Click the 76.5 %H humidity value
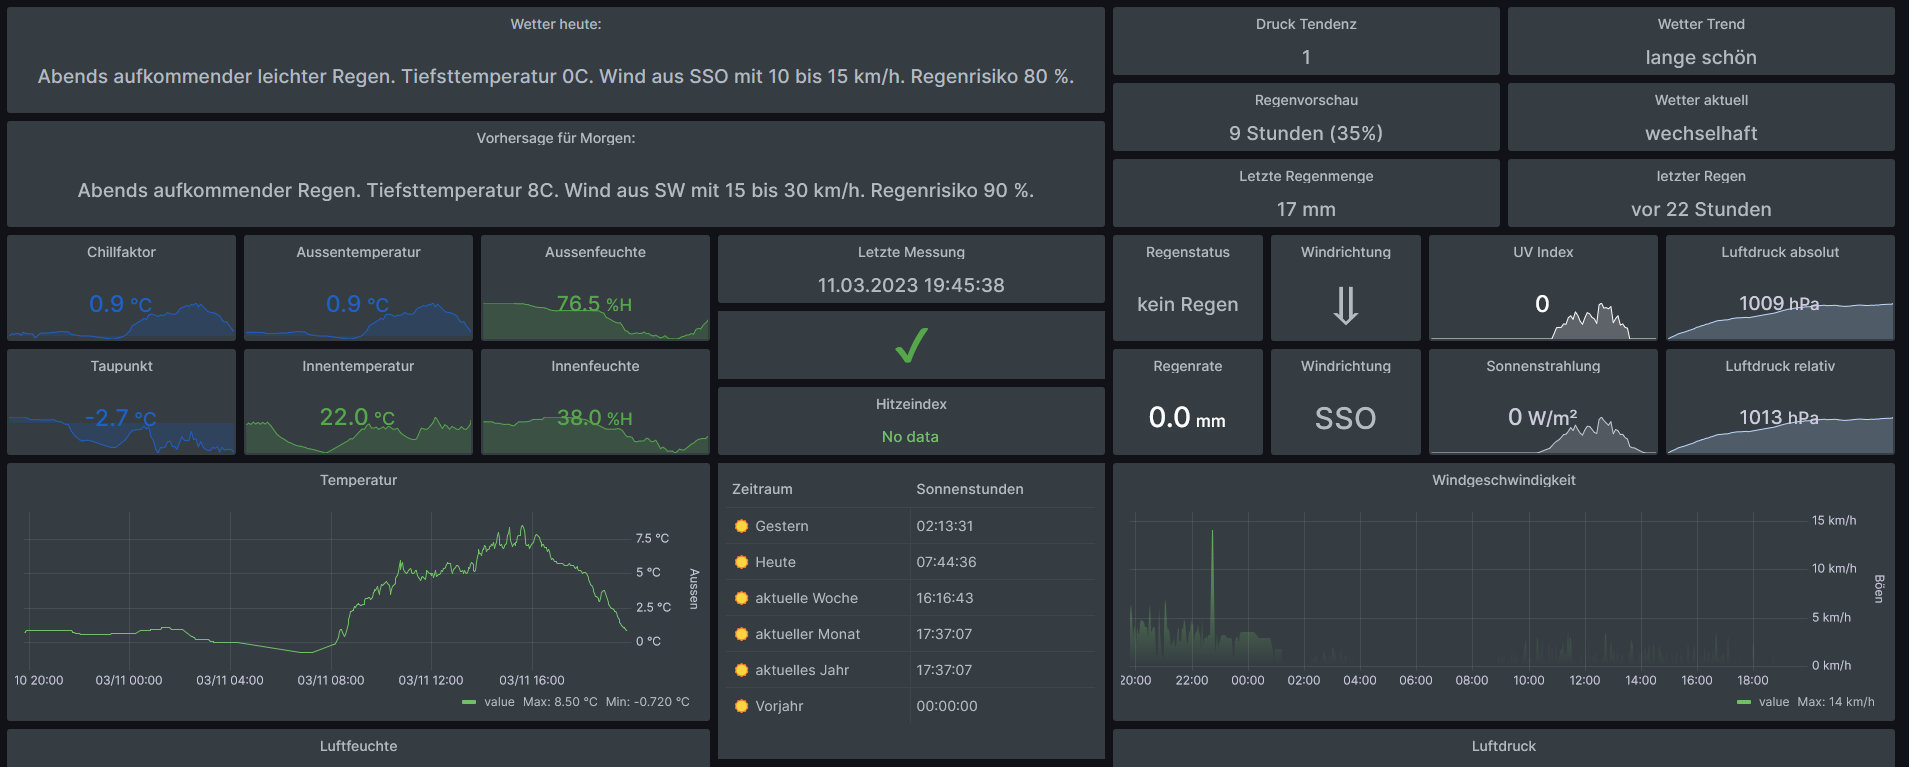1909x767 pixels. 595,304
